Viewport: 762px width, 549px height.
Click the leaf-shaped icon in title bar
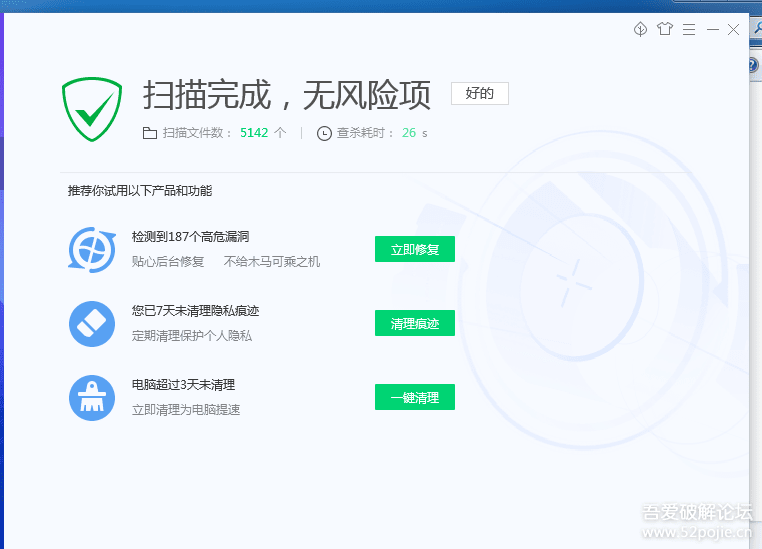pos(641,30)
